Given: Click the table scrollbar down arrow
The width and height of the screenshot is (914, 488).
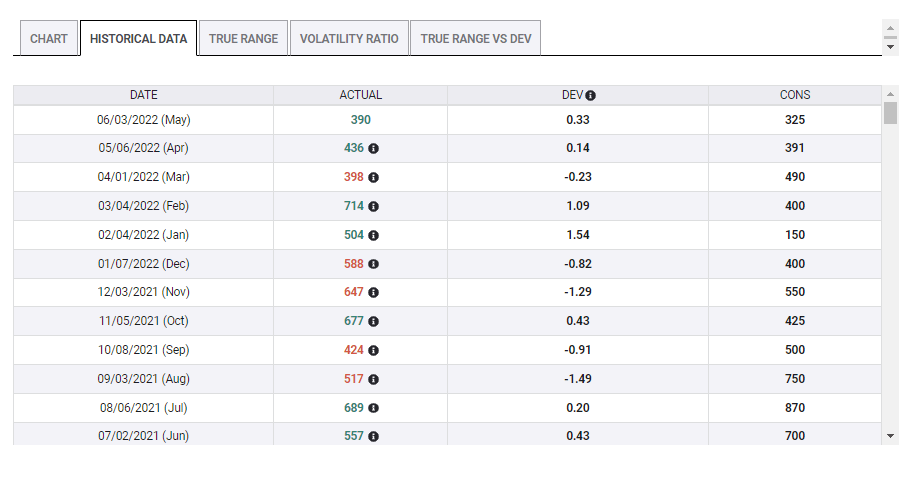Looking at the screenshot, I should [890, 436].
